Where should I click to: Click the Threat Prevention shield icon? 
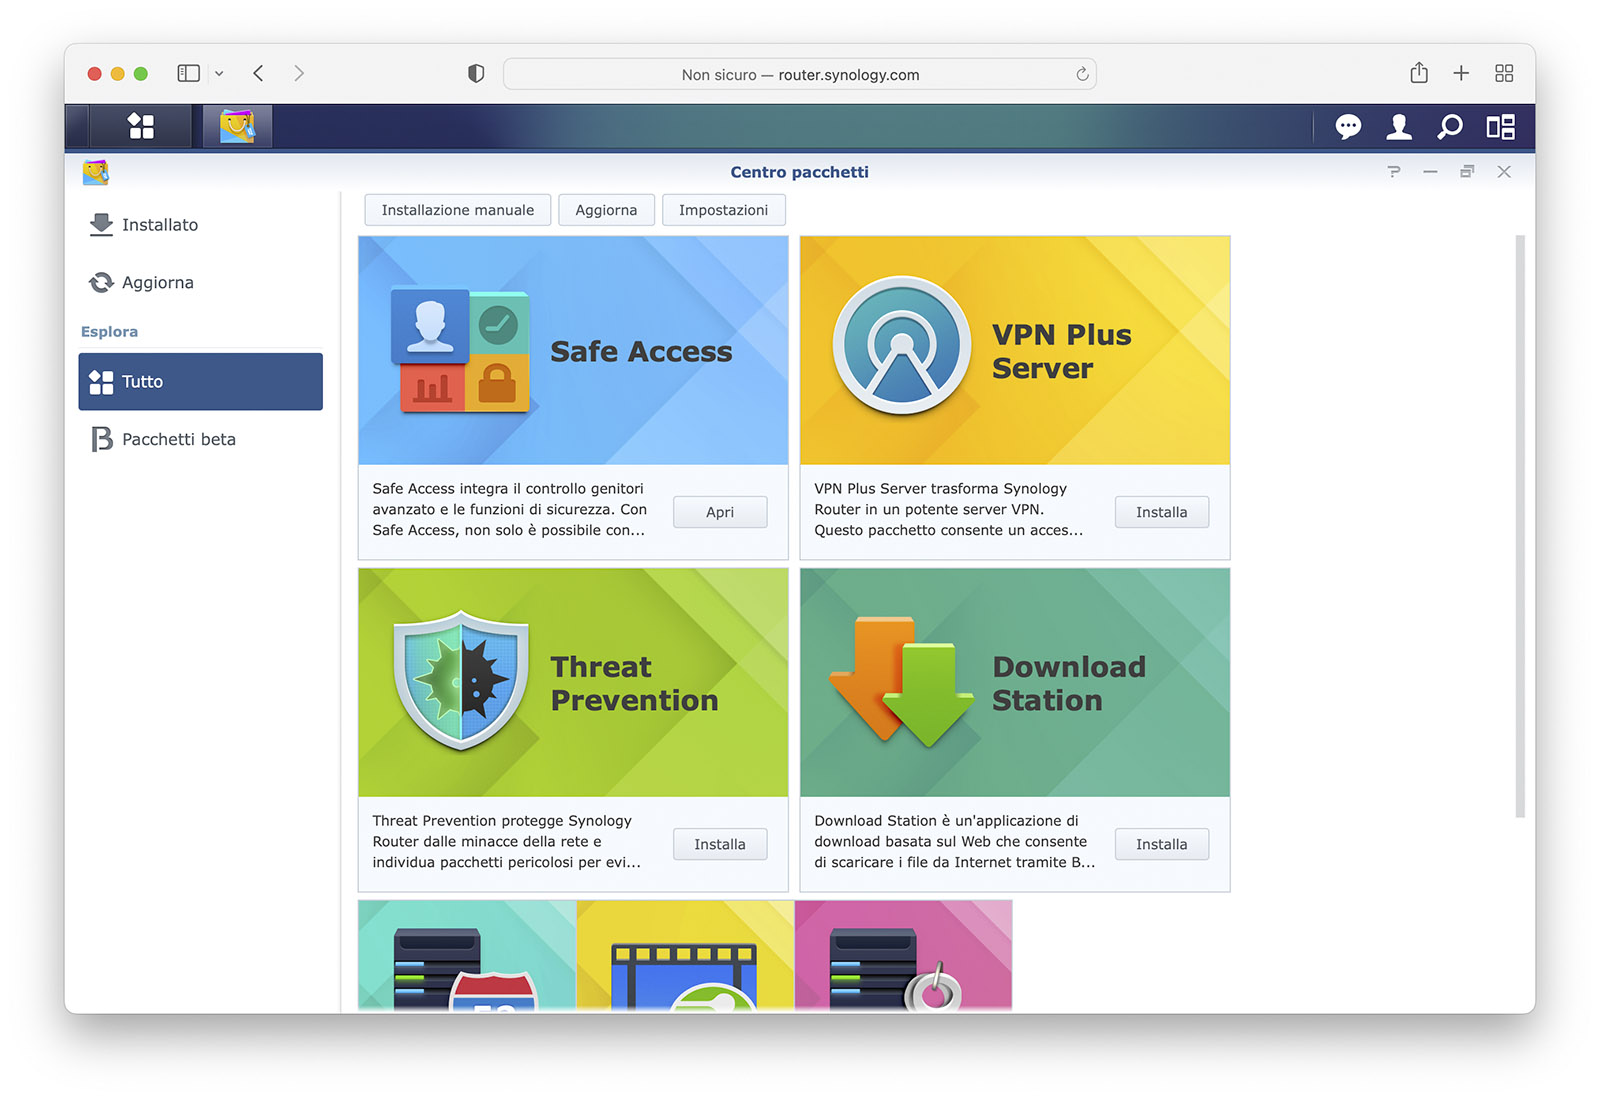pos(461,680)
